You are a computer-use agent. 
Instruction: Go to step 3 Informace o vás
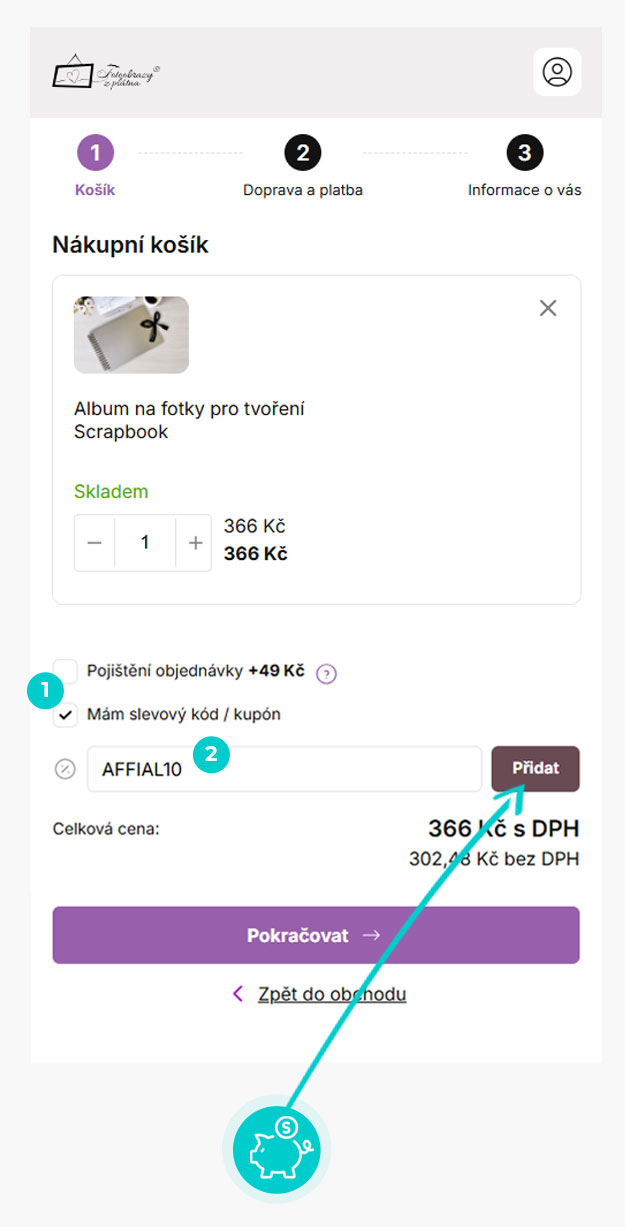click(524, 154)
